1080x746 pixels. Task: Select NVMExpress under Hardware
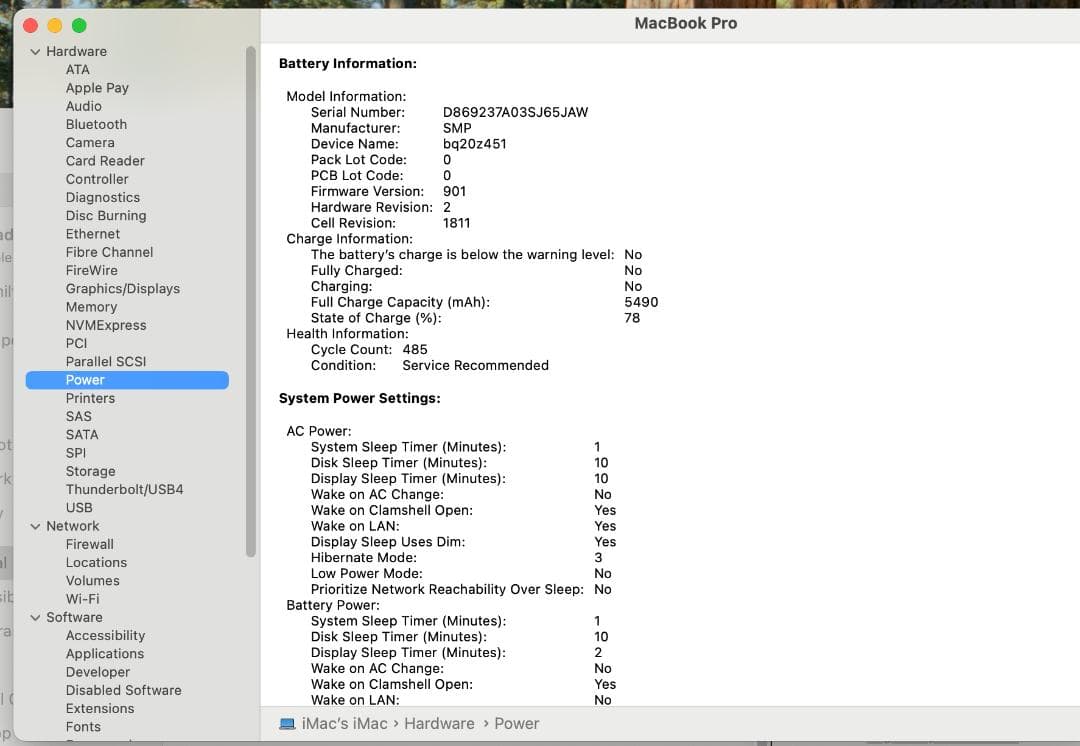click(106, 325)
